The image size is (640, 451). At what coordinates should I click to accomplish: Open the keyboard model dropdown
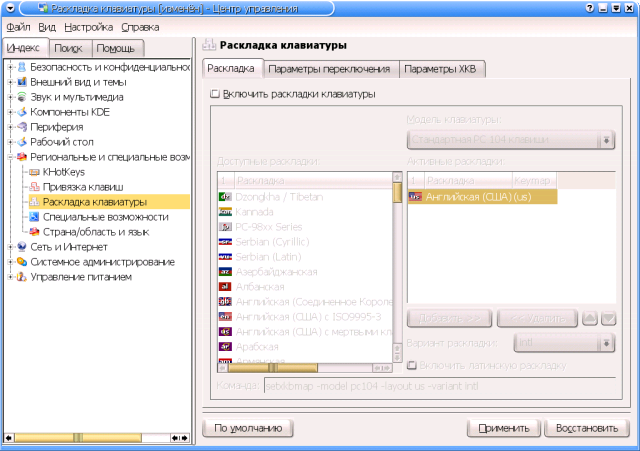pos(511,139)
